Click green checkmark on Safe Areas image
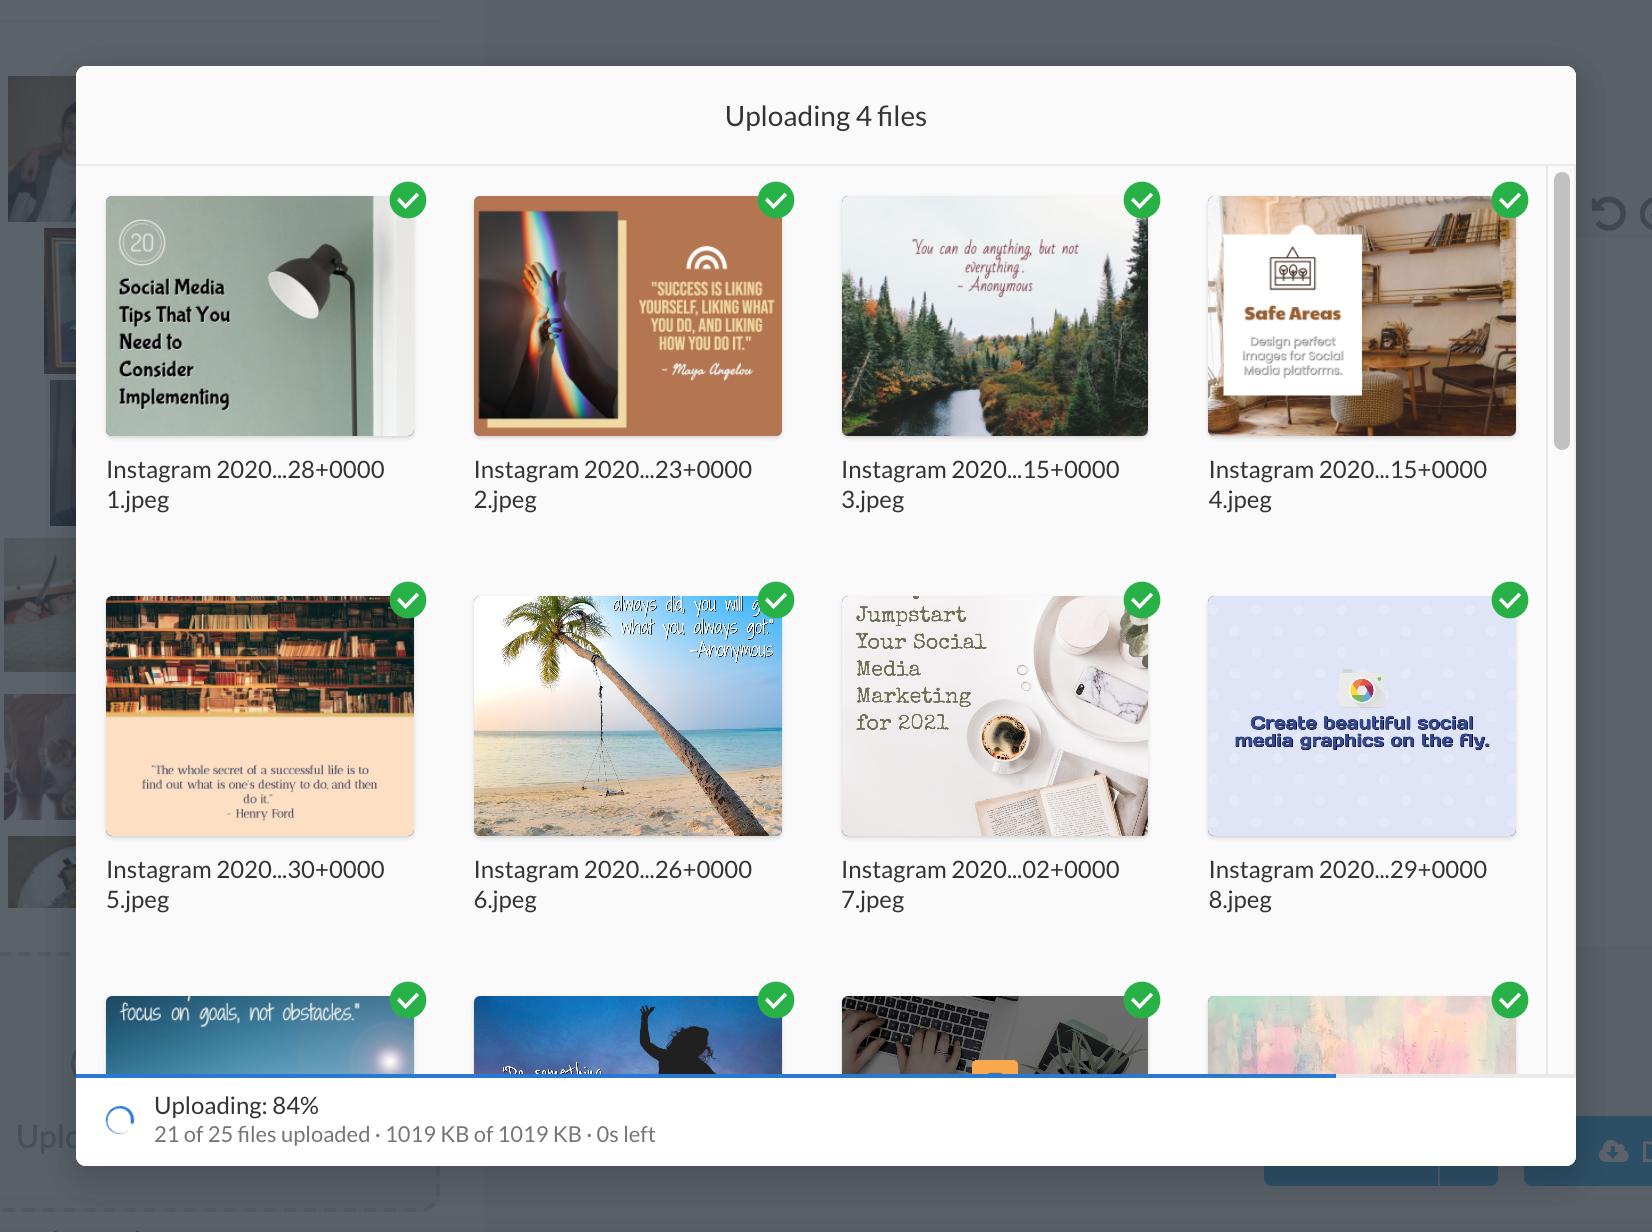1652x1232 pixels. pyautogui.click(x=1510, y=200)
